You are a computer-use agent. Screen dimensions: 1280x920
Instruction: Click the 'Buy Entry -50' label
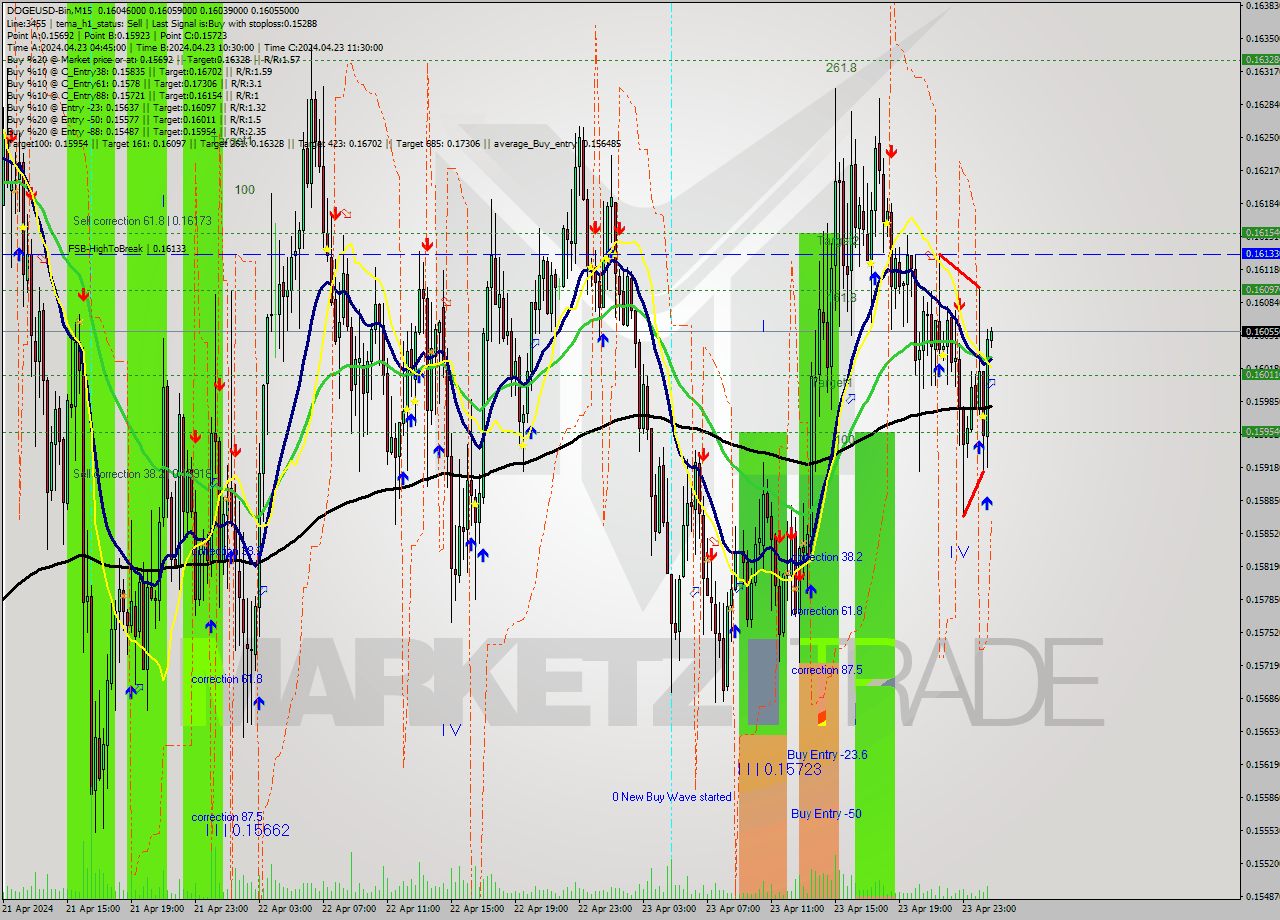tap(826, 814)
